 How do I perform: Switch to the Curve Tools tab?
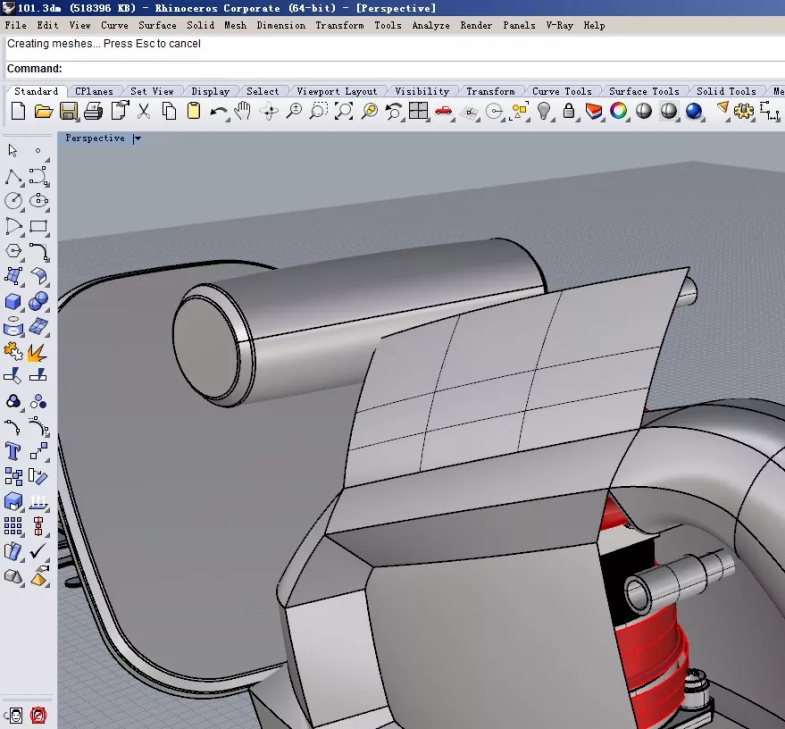tap(560, 91)
